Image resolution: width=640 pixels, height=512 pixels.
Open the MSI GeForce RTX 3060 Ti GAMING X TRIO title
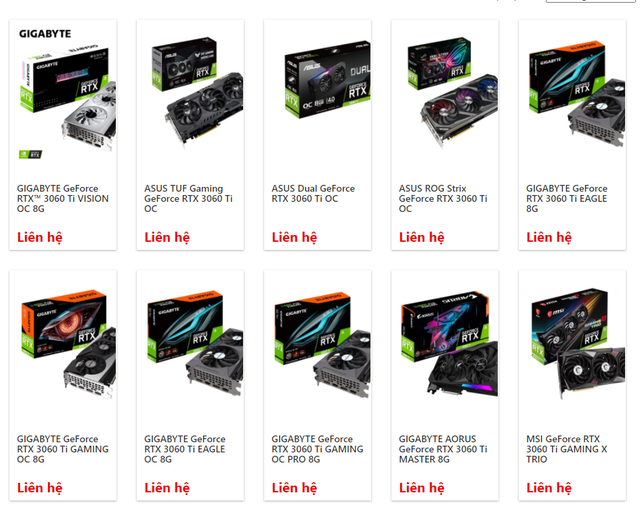click(567, 449)
